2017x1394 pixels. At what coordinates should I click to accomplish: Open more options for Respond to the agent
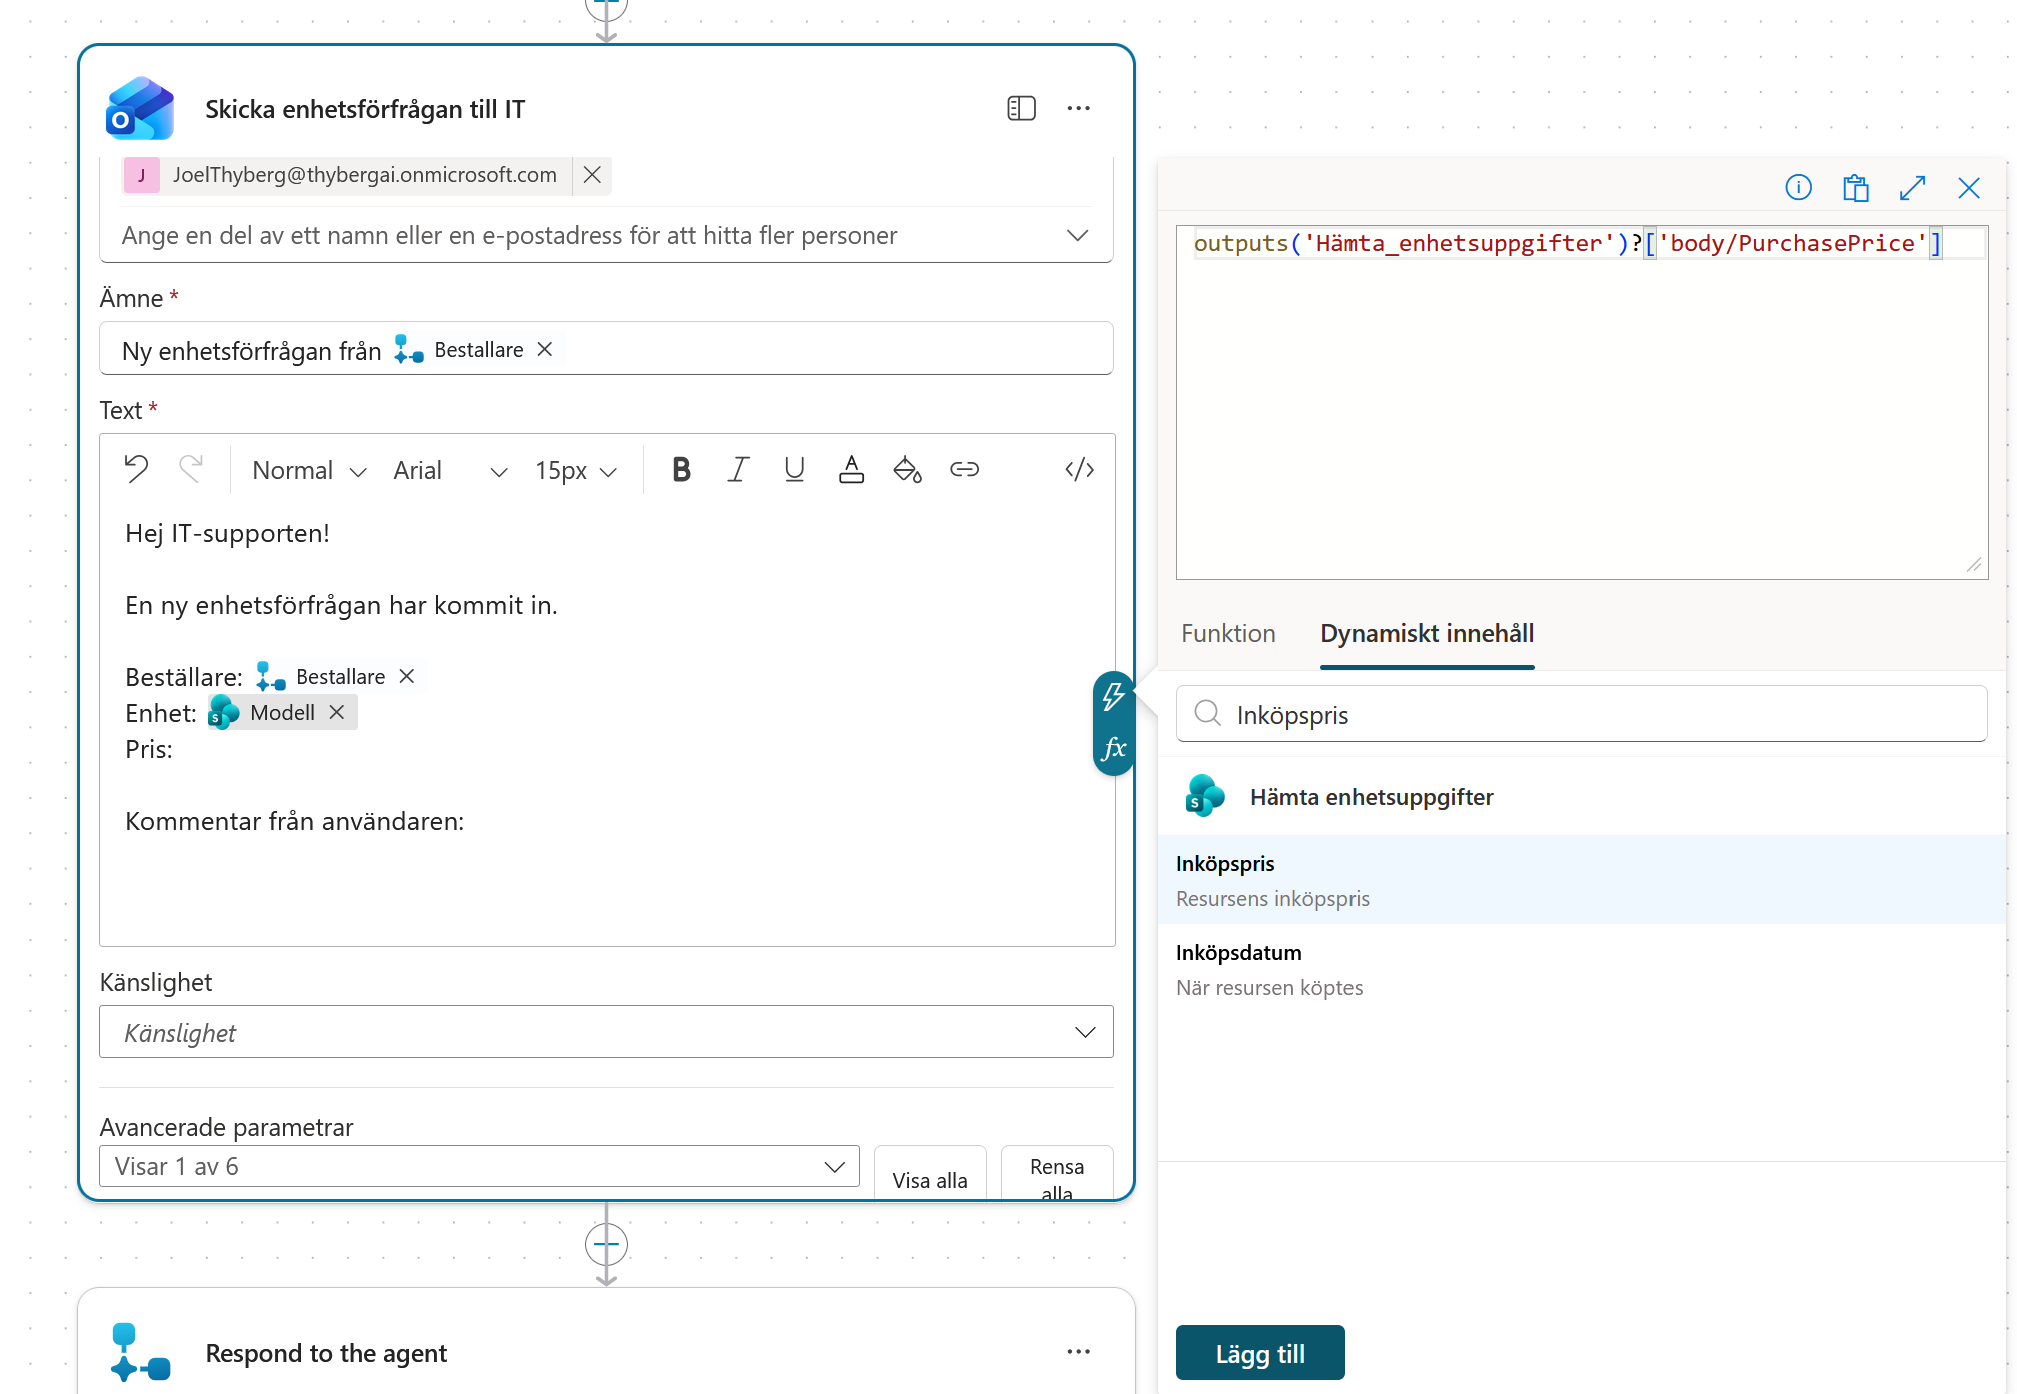tap(1078, 1352)
